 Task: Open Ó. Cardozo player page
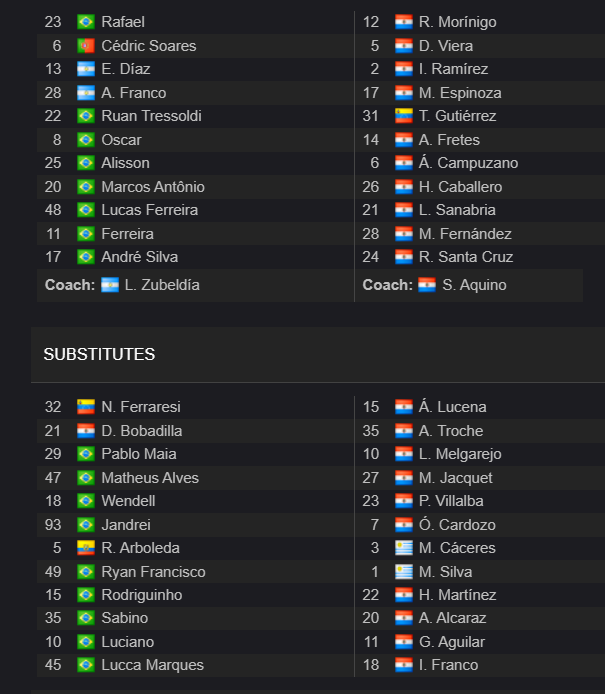click(x=457, y=524)
